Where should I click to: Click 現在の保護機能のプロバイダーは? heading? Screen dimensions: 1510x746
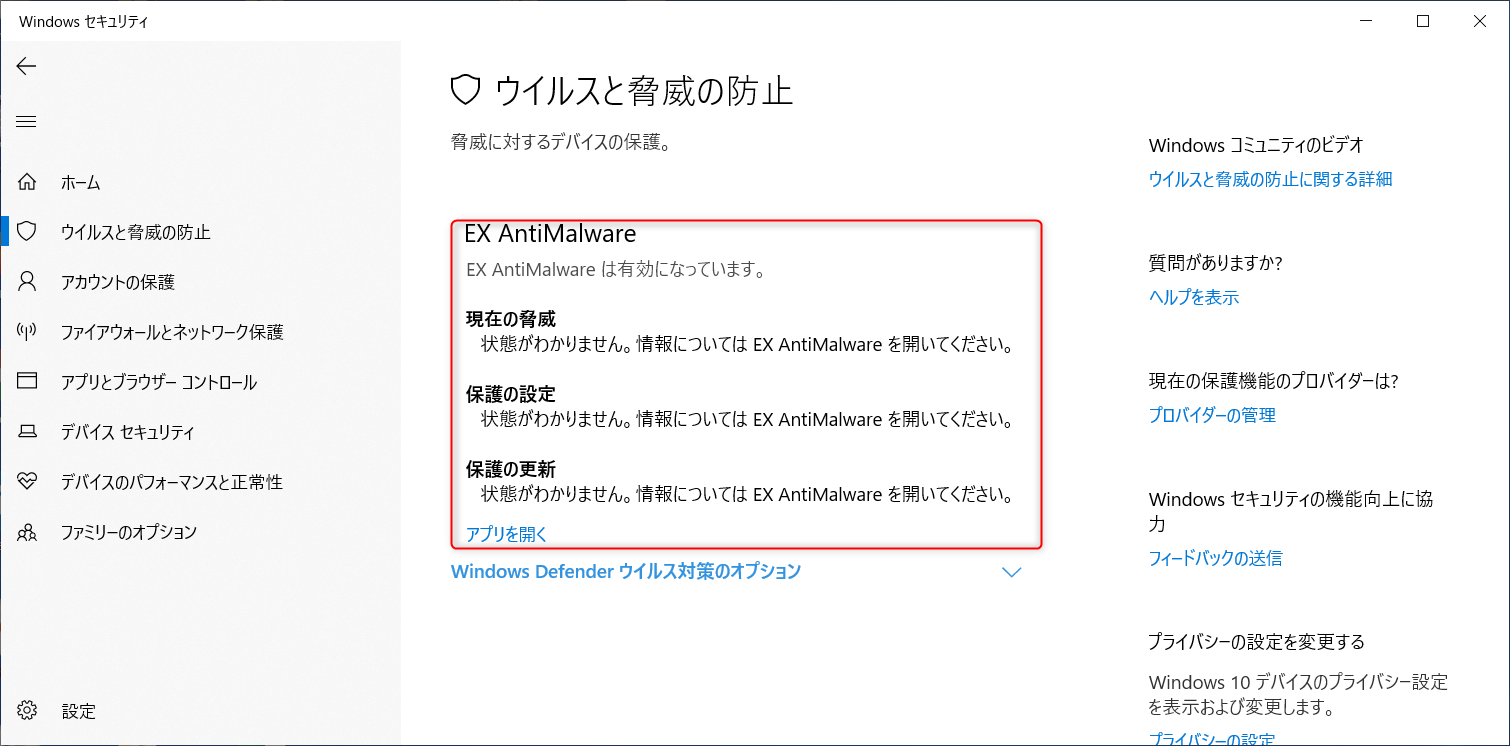1273,381
